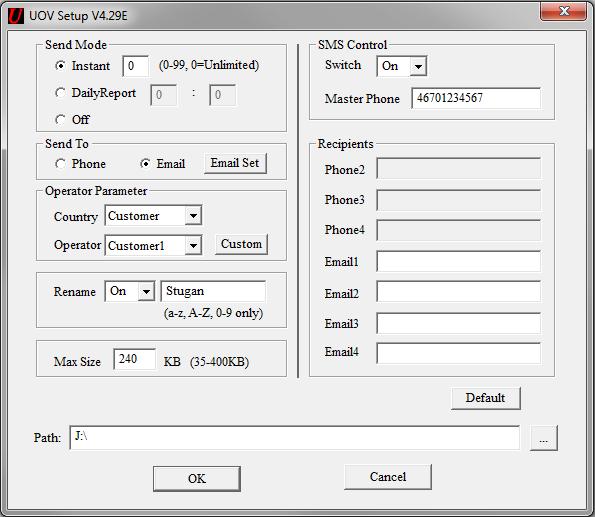Open the Country dropdown list

pyautogui.click(x=193, y=216)
